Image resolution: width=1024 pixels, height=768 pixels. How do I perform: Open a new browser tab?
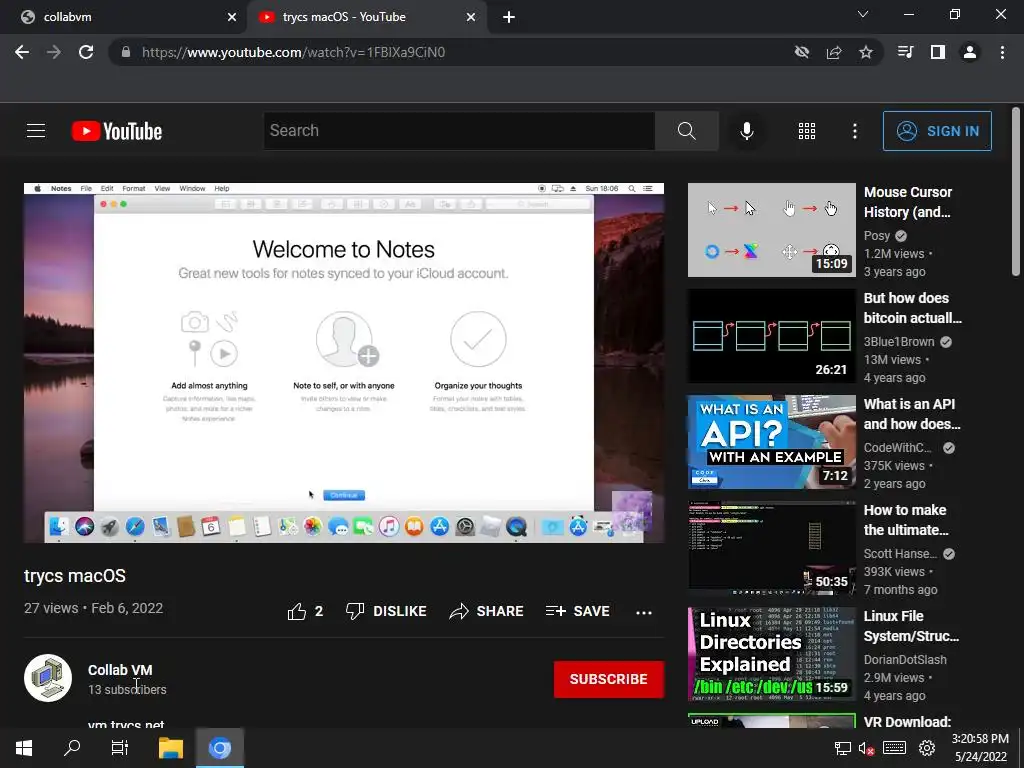pyautogui.click(x=509, y=17)
